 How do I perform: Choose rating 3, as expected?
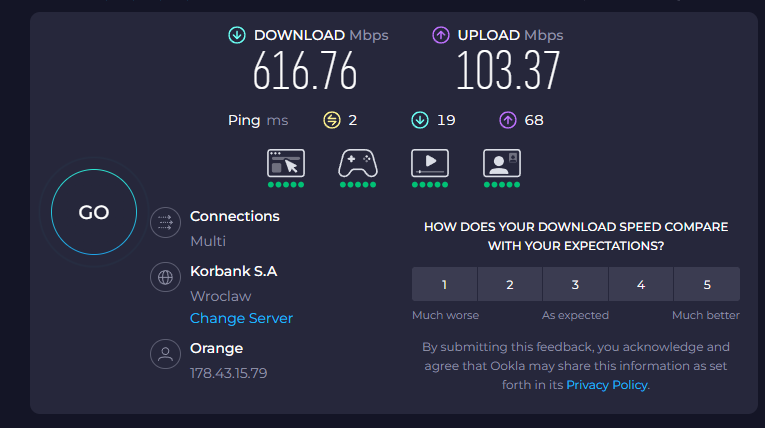pyautogui.click(x=575, y=284)
